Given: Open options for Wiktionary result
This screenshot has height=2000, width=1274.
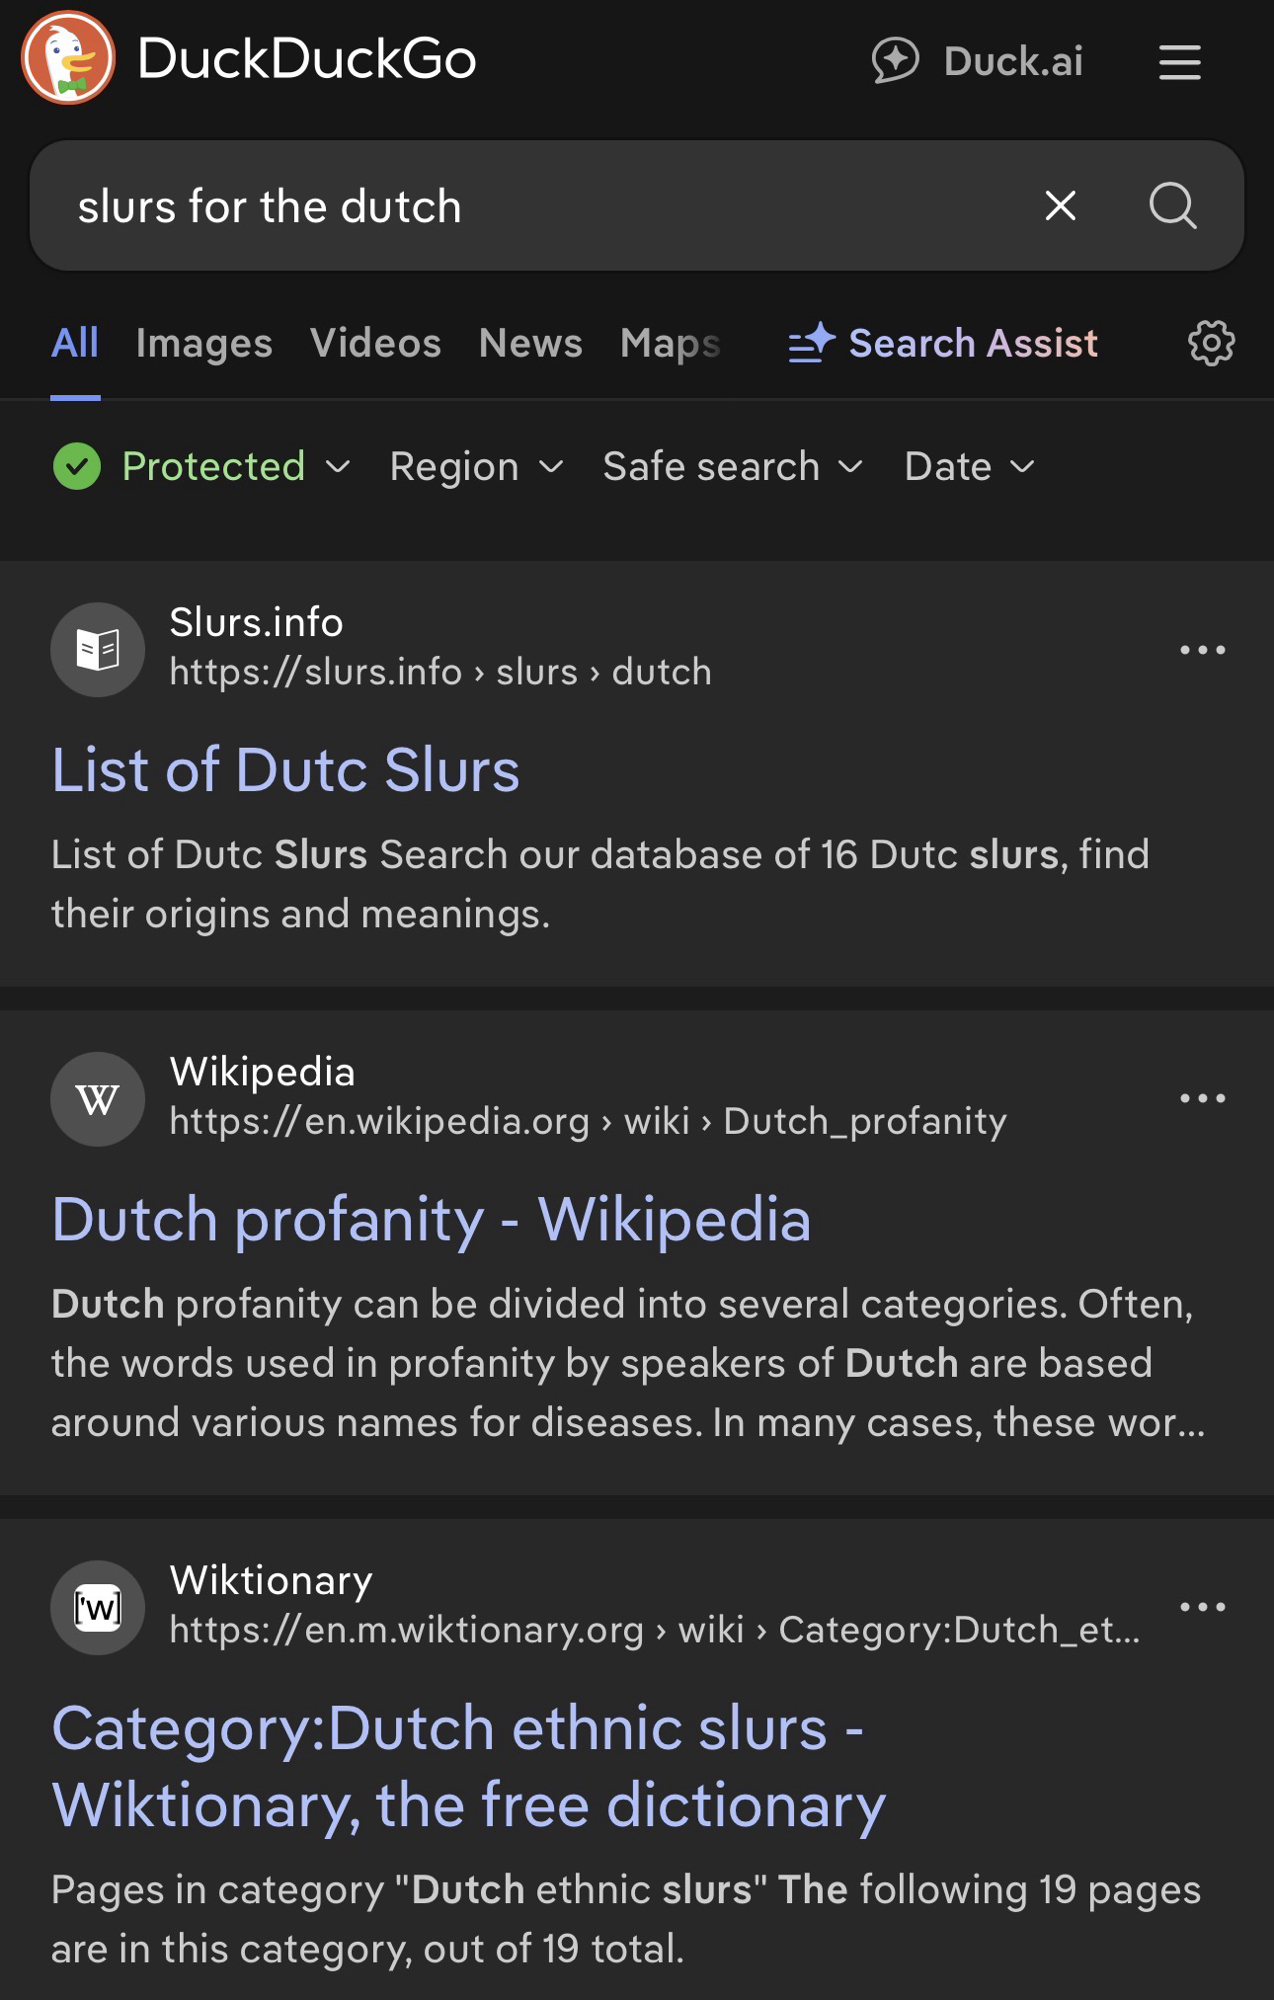Looking at the screenshot, I should point(1202,1607).
